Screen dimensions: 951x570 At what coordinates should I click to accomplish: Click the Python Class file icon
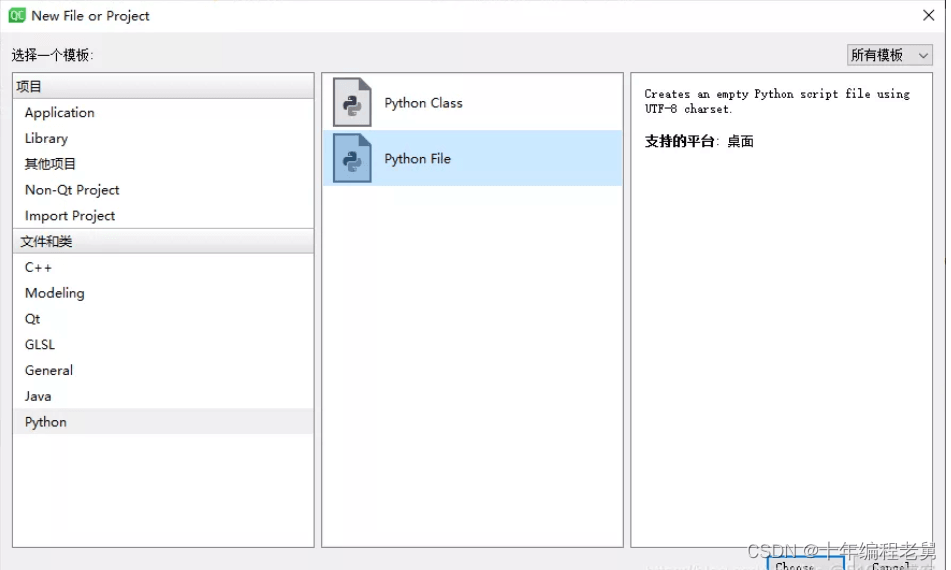352,102
